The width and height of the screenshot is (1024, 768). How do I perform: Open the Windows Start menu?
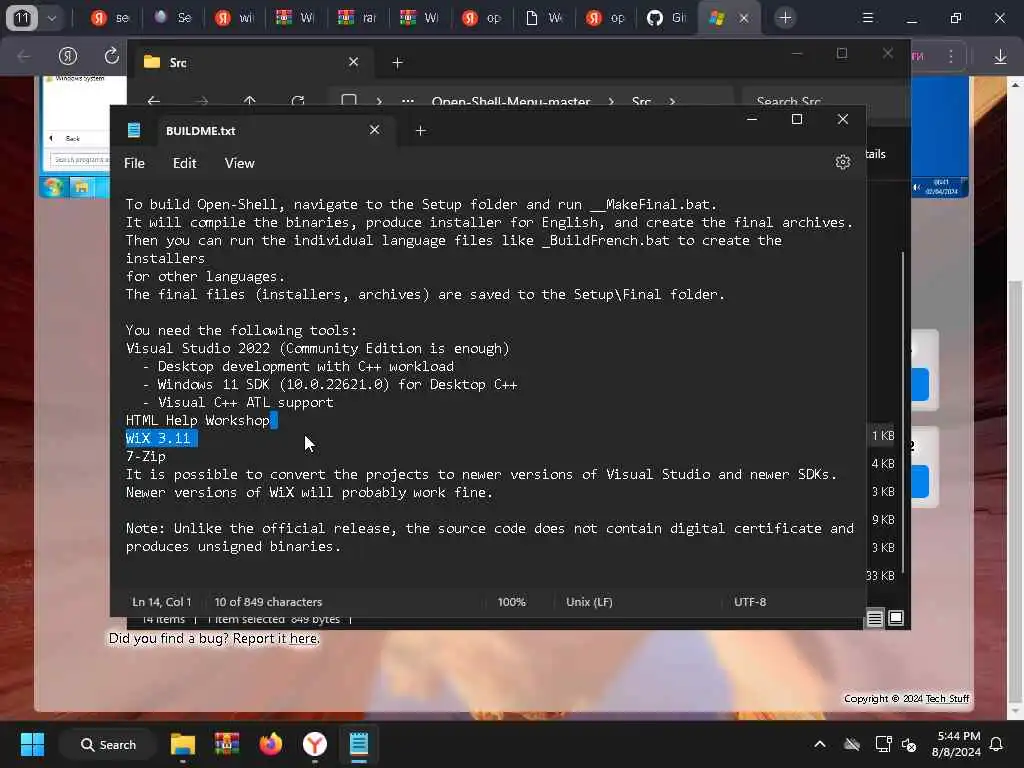coord(32,744)
